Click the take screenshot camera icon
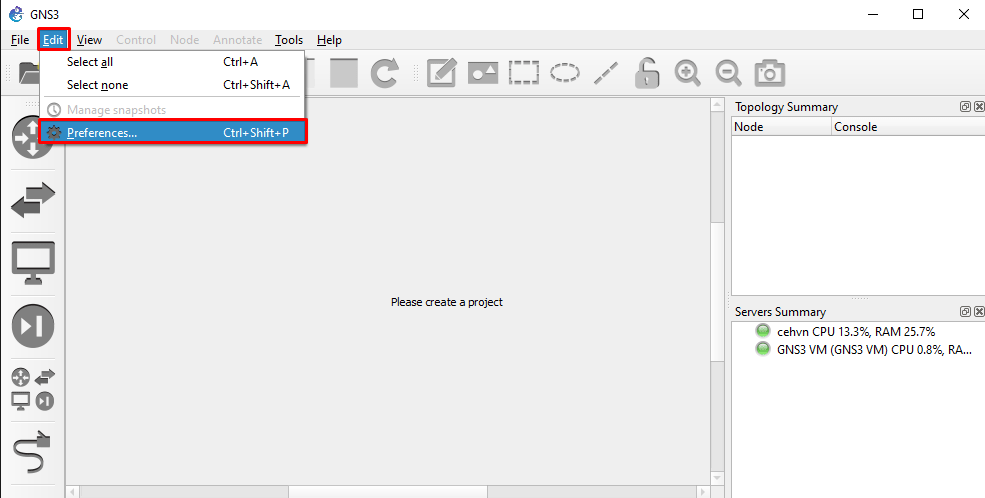The width and height of the screenshot is (985, 498). [x=770, y=73]
